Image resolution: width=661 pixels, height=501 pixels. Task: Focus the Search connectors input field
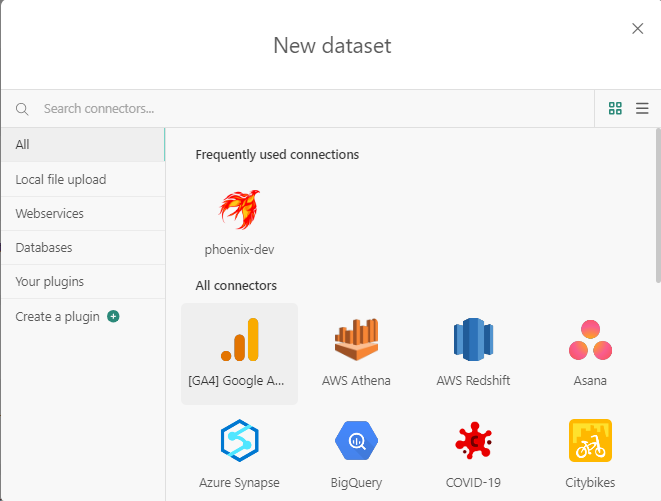point(300,108)
